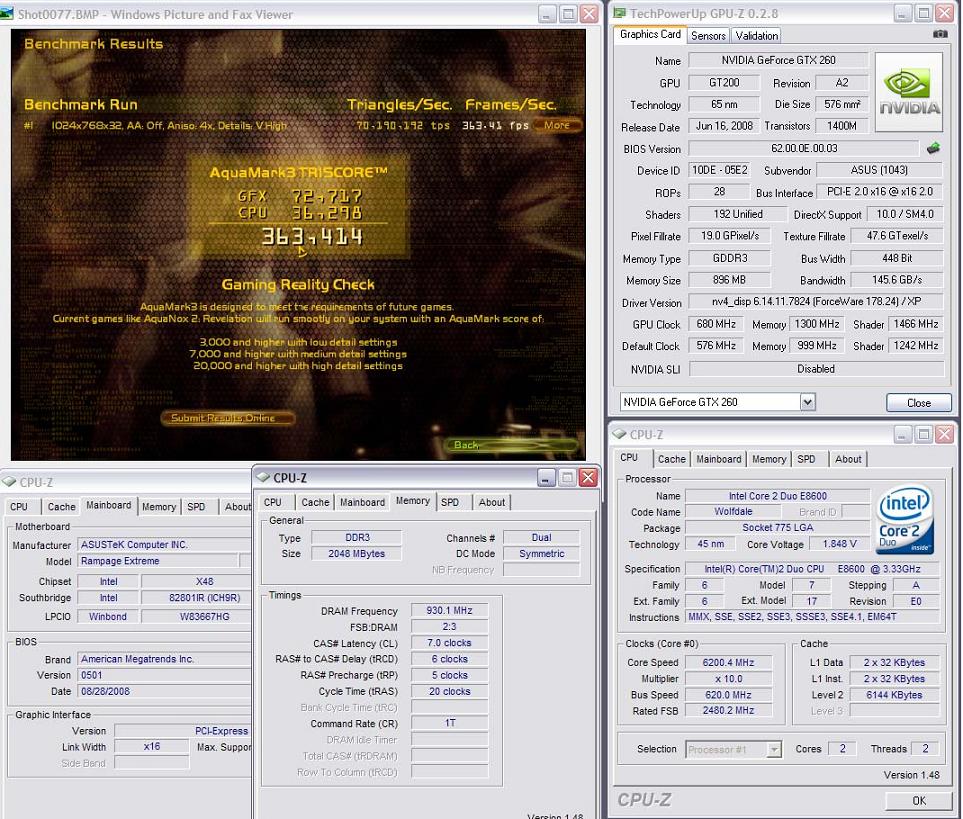
Task: Click the Close button in GPU-Z
Action: (919, 403)
